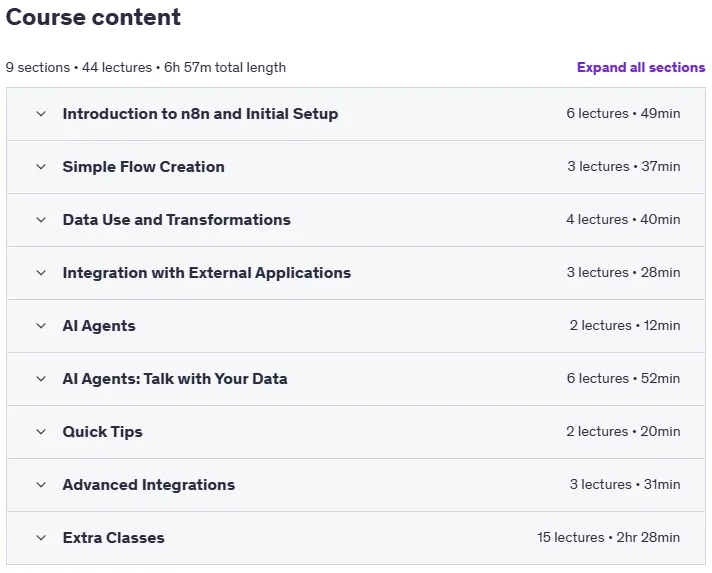Image resolution: width=712 pixels, height=573 pixels.
Task: Click the chevron icon next to AI Agents
Action: coord(41,326)
